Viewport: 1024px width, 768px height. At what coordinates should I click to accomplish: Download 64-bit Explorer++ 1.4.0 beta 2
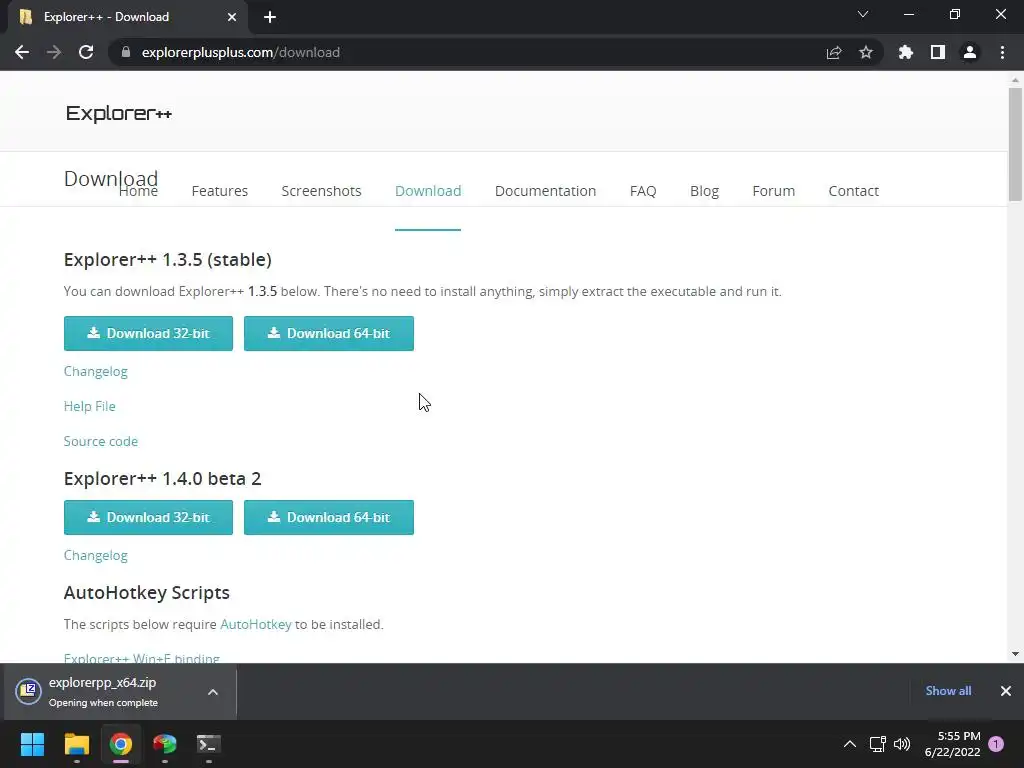tap(328, 517)
